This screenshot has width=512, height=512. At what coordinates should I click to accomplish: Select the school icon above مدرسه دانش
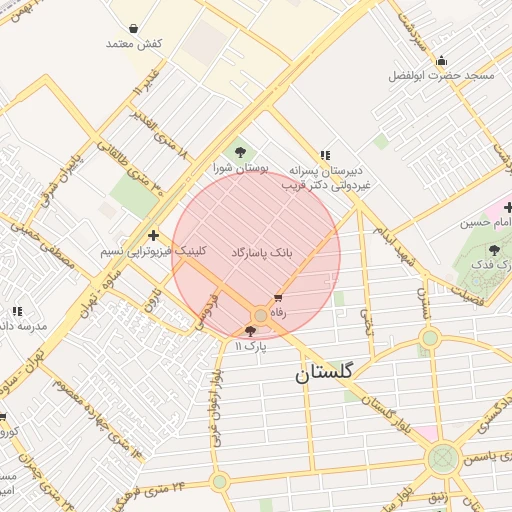click(x=17, y=311)
